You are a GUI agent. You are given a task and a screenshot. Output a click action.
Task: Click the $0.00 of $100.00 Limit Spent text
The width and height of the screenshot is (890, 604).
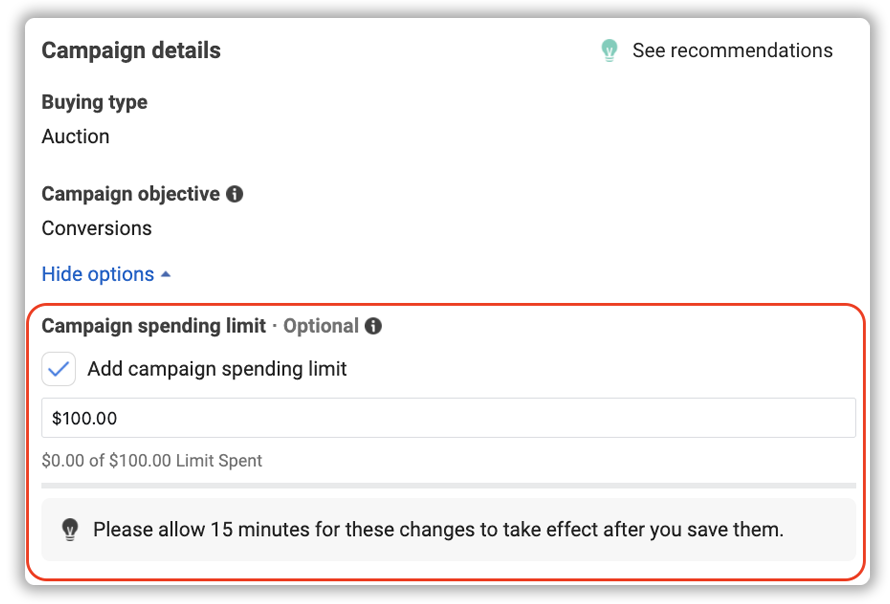(x=152, y=460)
